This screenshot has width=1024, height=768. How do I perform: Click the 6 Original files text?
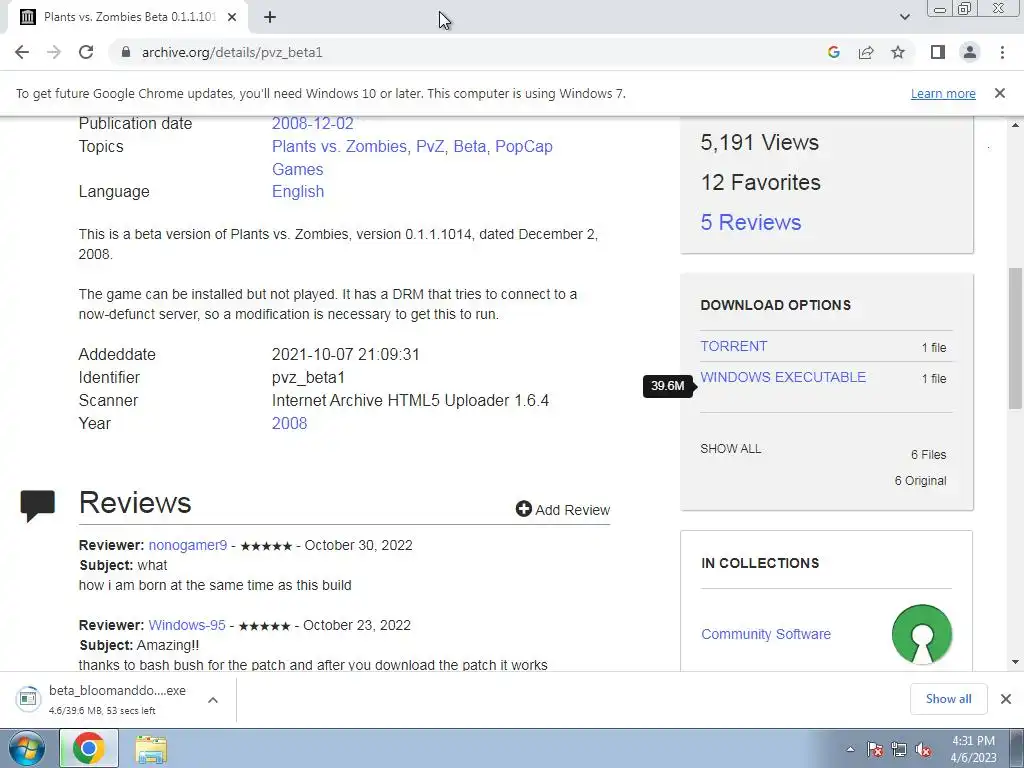[x=920, y=481]
